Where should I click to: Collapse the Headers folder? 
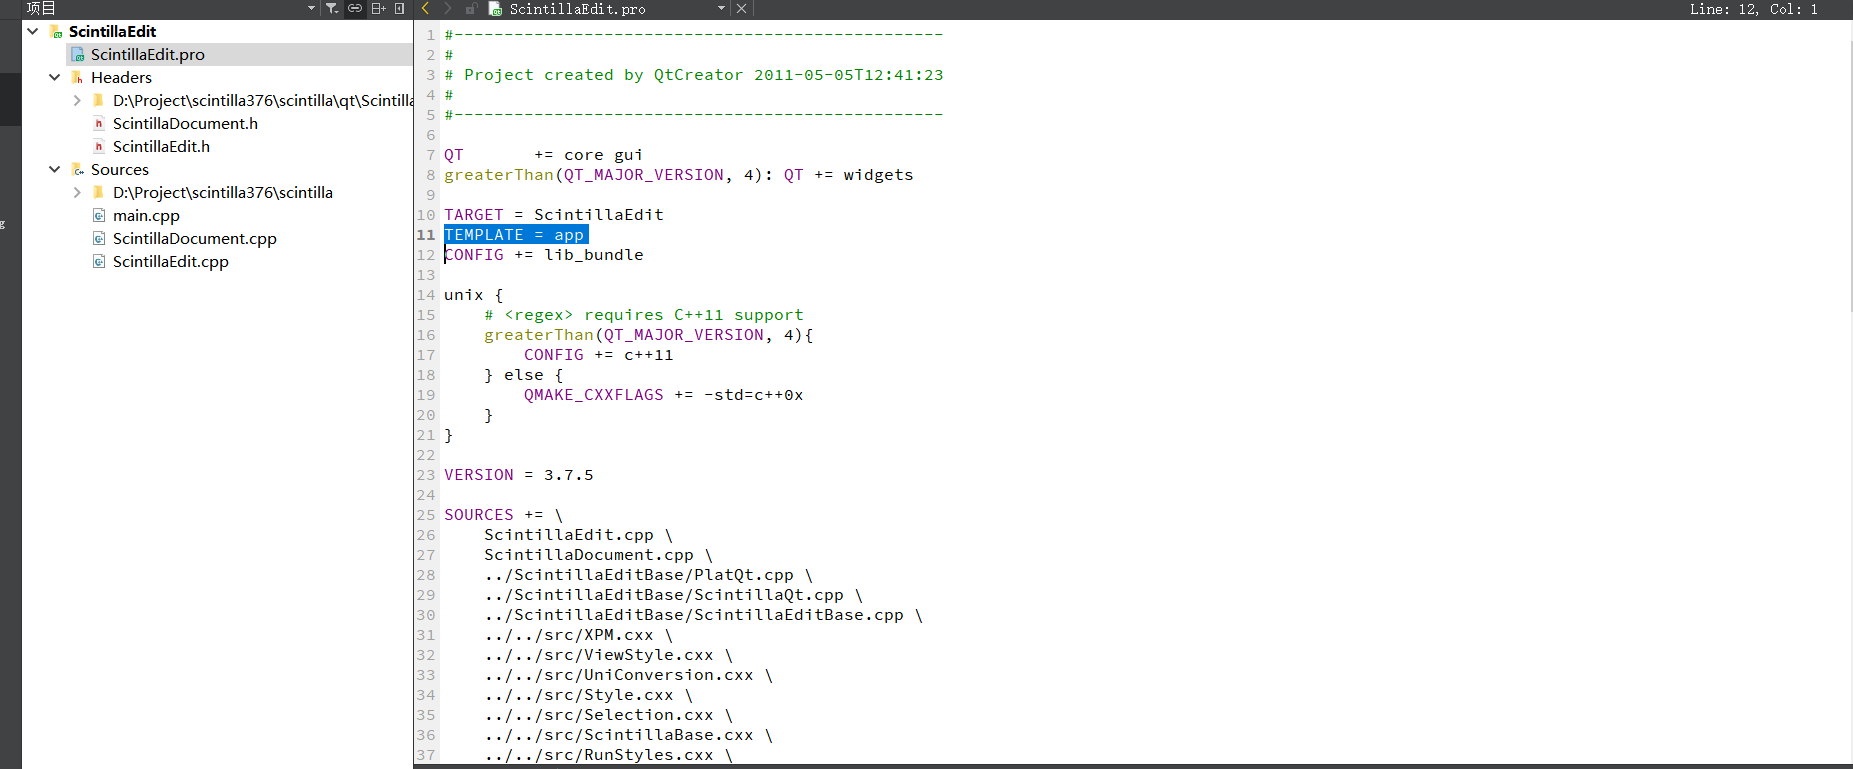click(54, 77)
